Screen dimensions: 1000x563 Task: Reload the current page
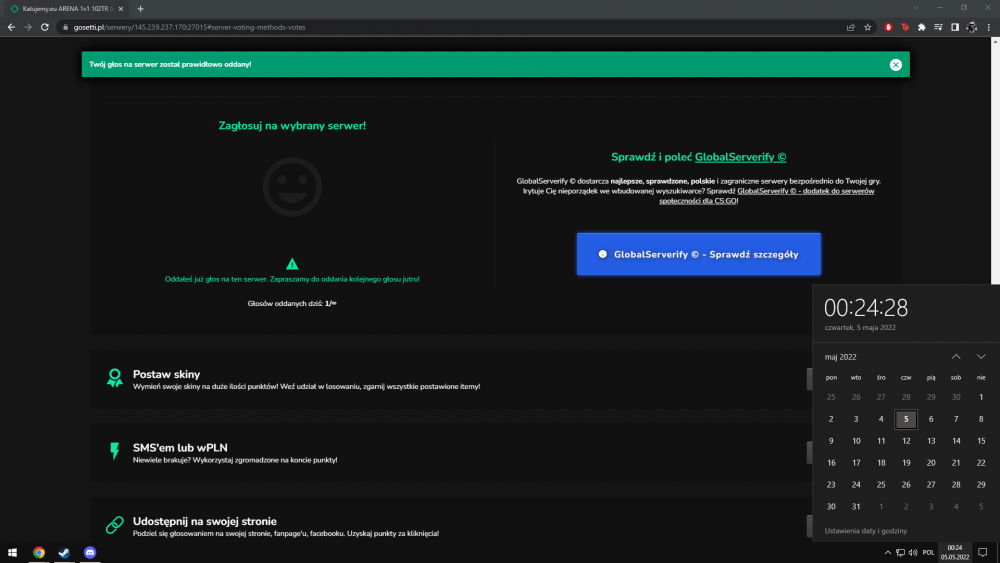tap(45, 27)
